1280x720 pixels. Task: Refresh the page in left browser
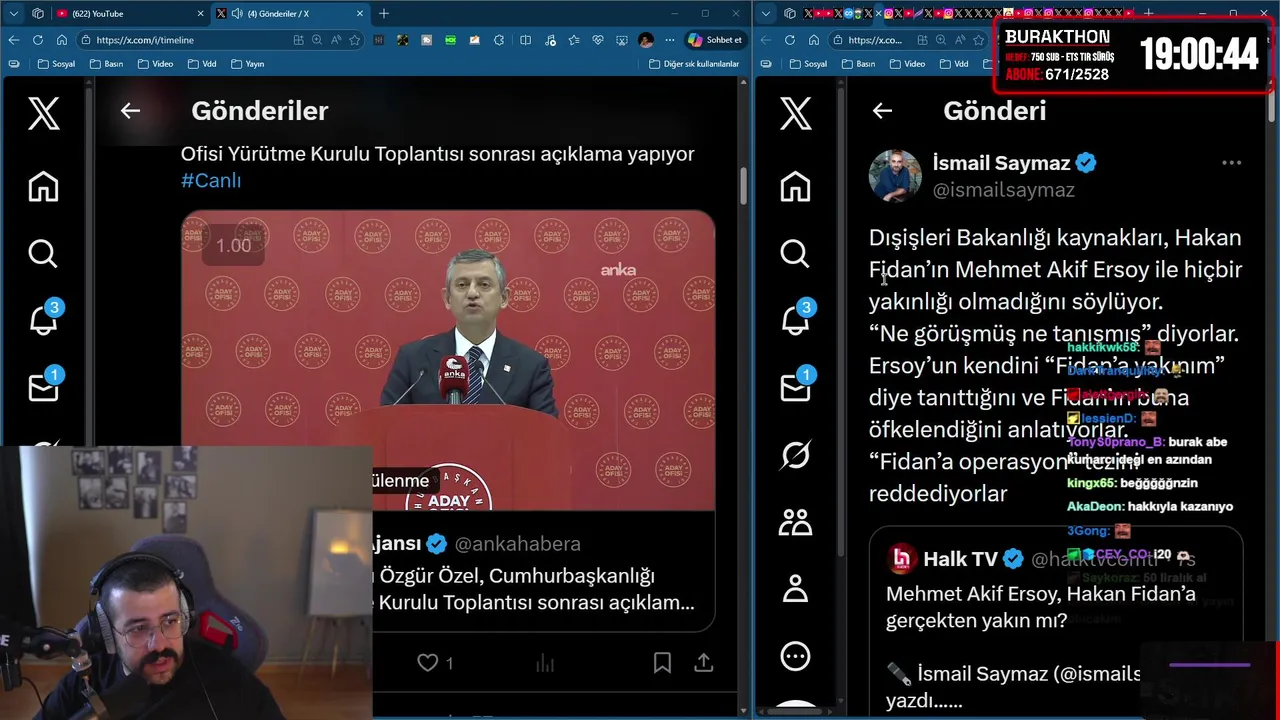38,40
